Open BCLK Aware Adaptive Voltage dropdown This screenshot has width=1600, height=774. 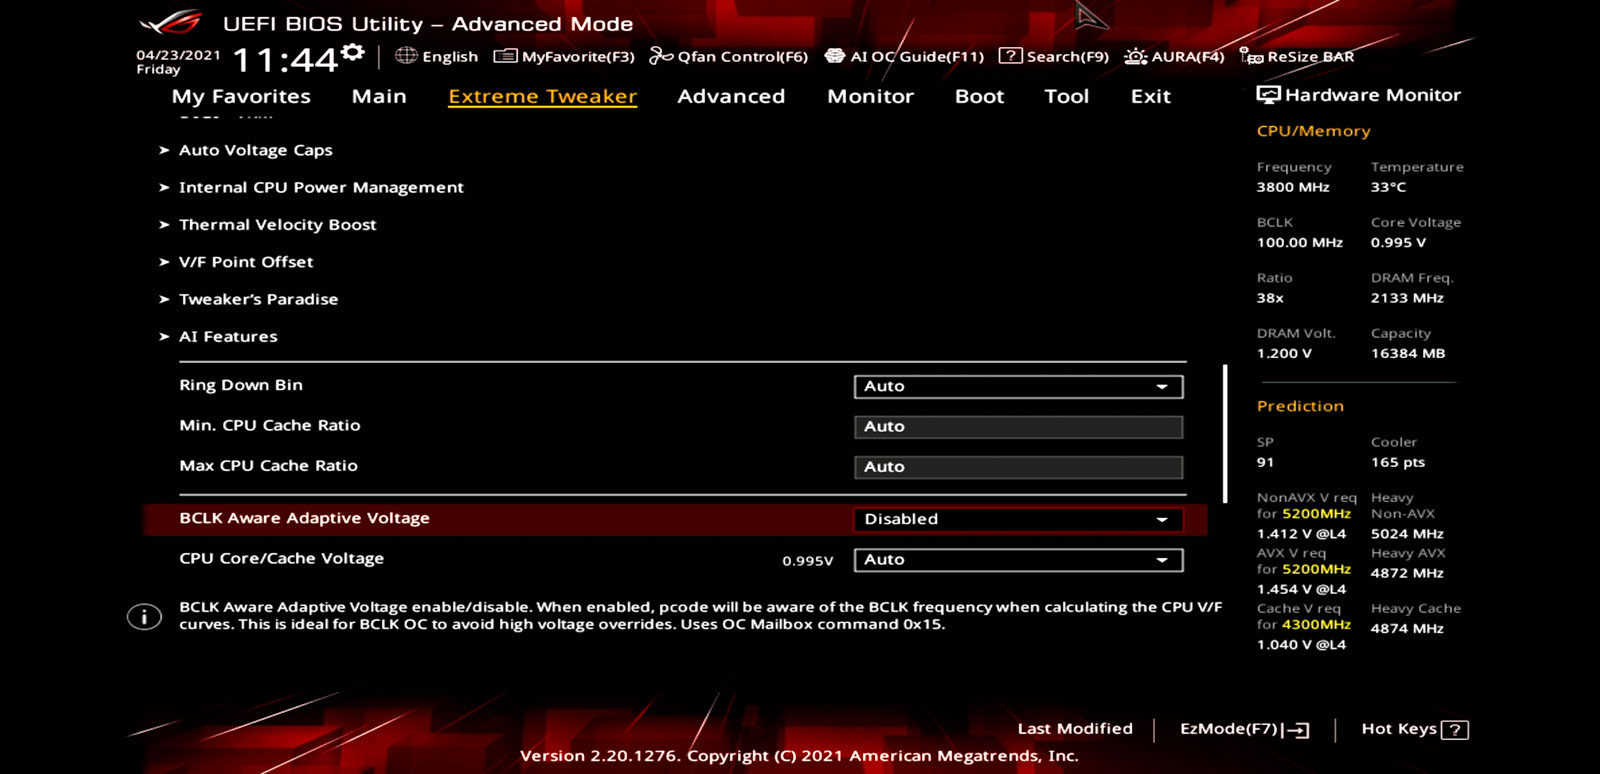[x=1018, y=520]
